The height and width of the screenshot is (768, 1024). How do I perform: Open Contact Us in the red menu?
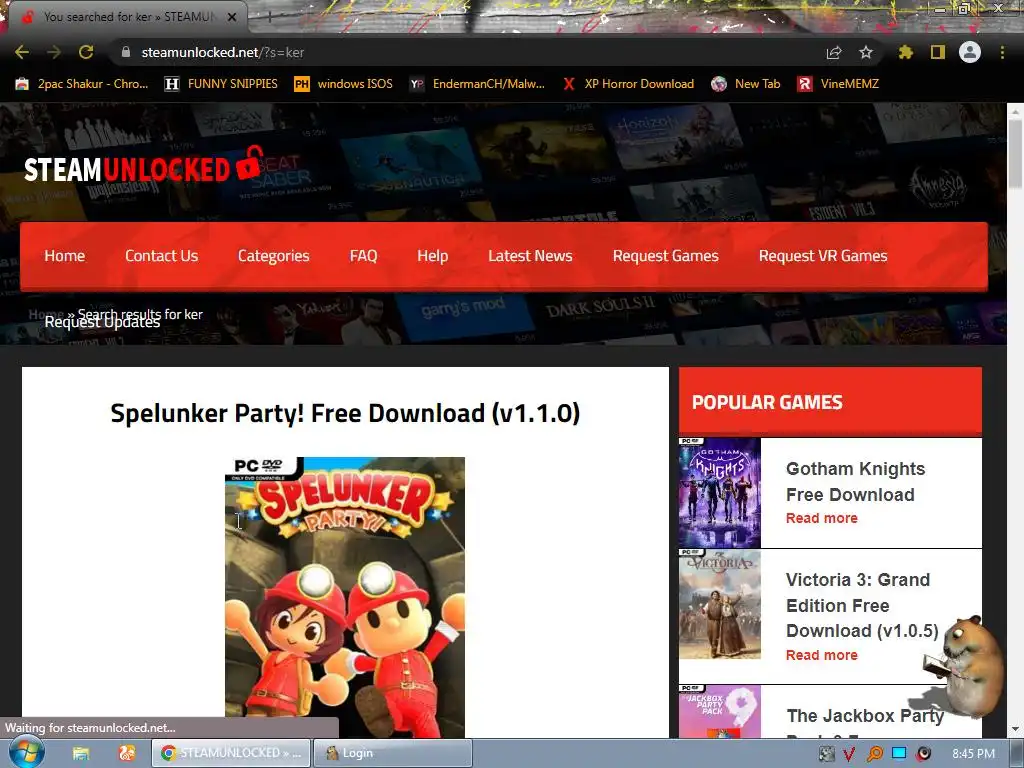pos(161,256)
